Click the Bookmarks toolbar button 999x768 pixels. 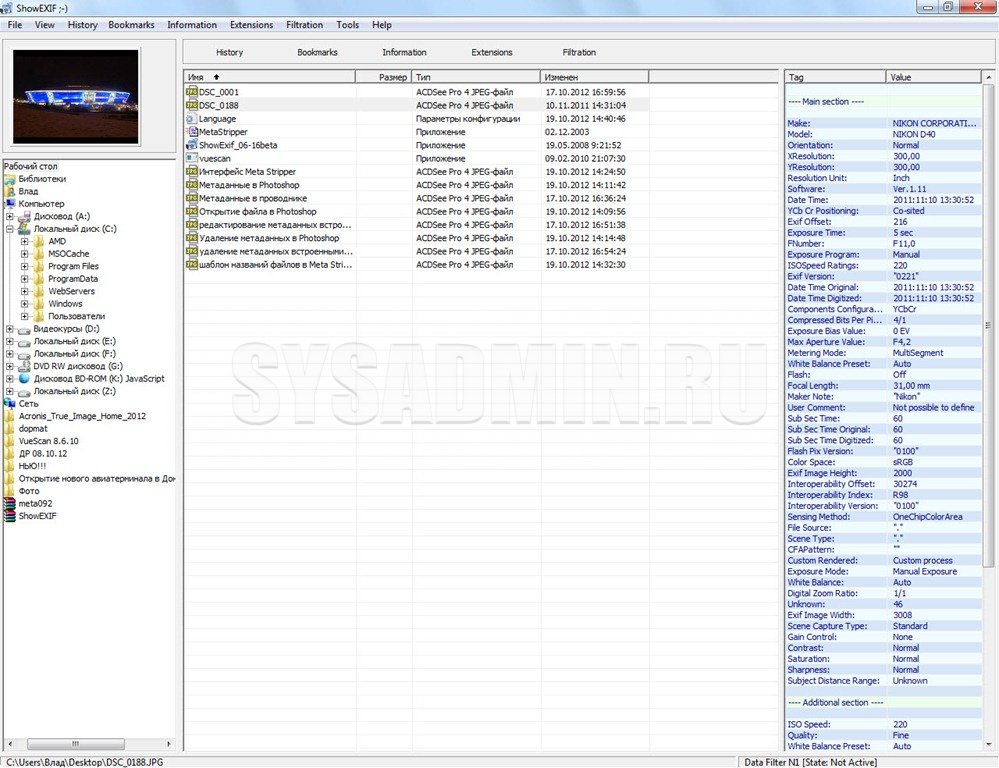coord(317,52)
